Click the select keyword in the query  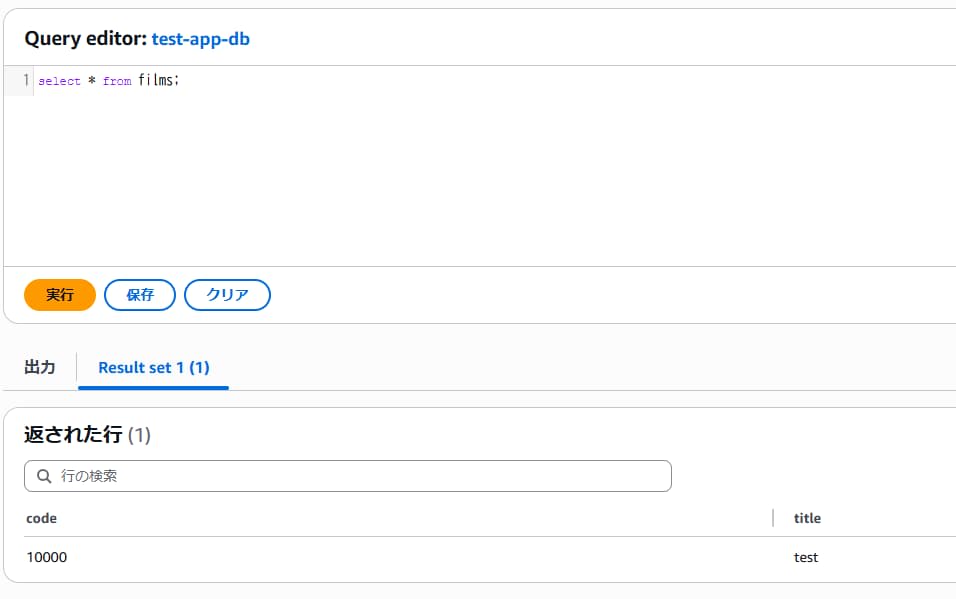[59, 81]
